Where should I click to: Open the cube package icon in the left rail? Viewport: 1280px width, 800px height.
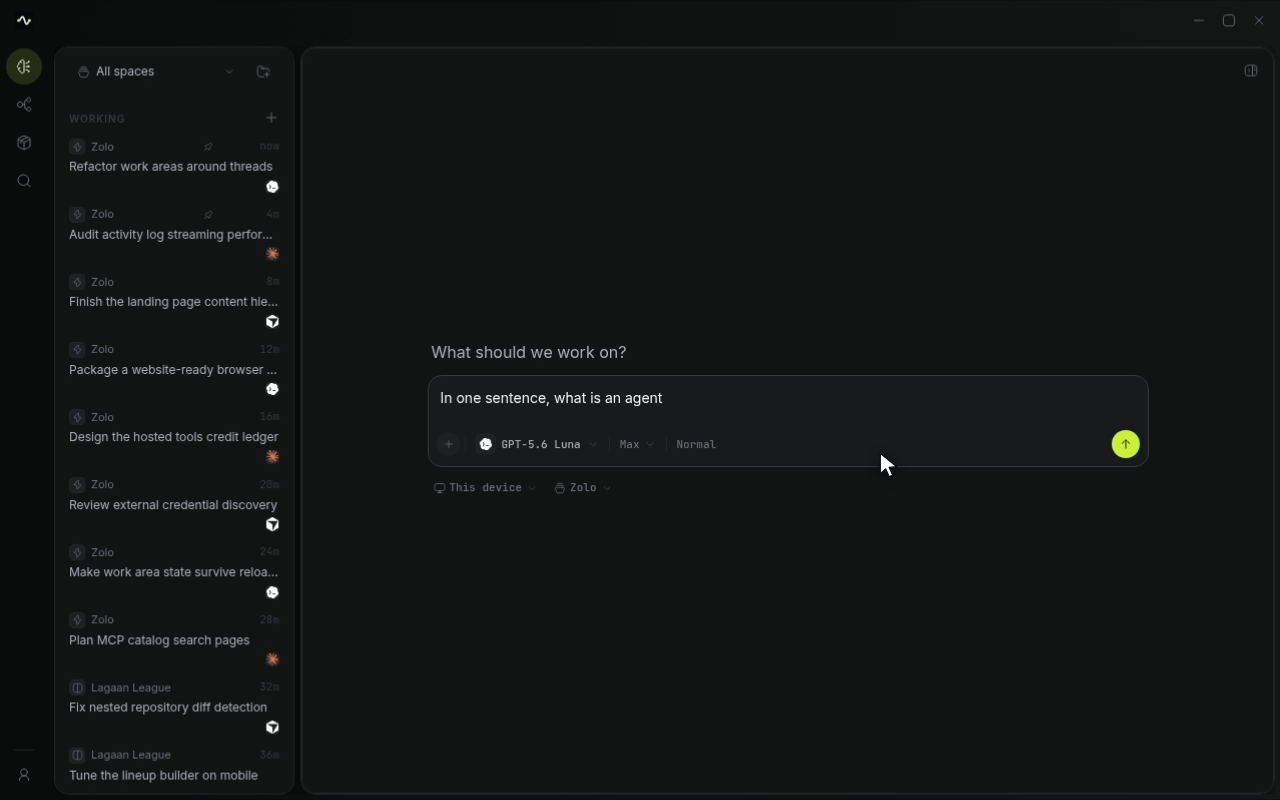point(24,143)
